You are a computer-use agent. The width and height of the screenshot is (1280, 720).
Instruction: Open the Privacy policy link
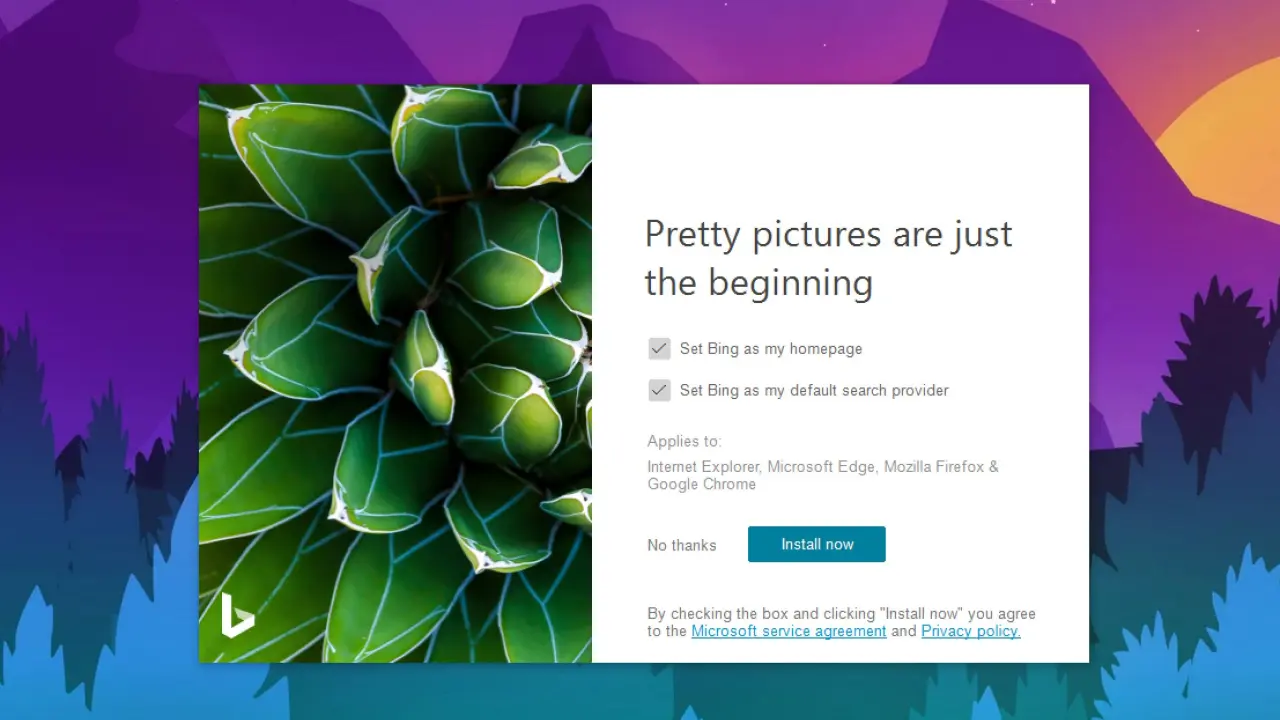pos(970,631)
